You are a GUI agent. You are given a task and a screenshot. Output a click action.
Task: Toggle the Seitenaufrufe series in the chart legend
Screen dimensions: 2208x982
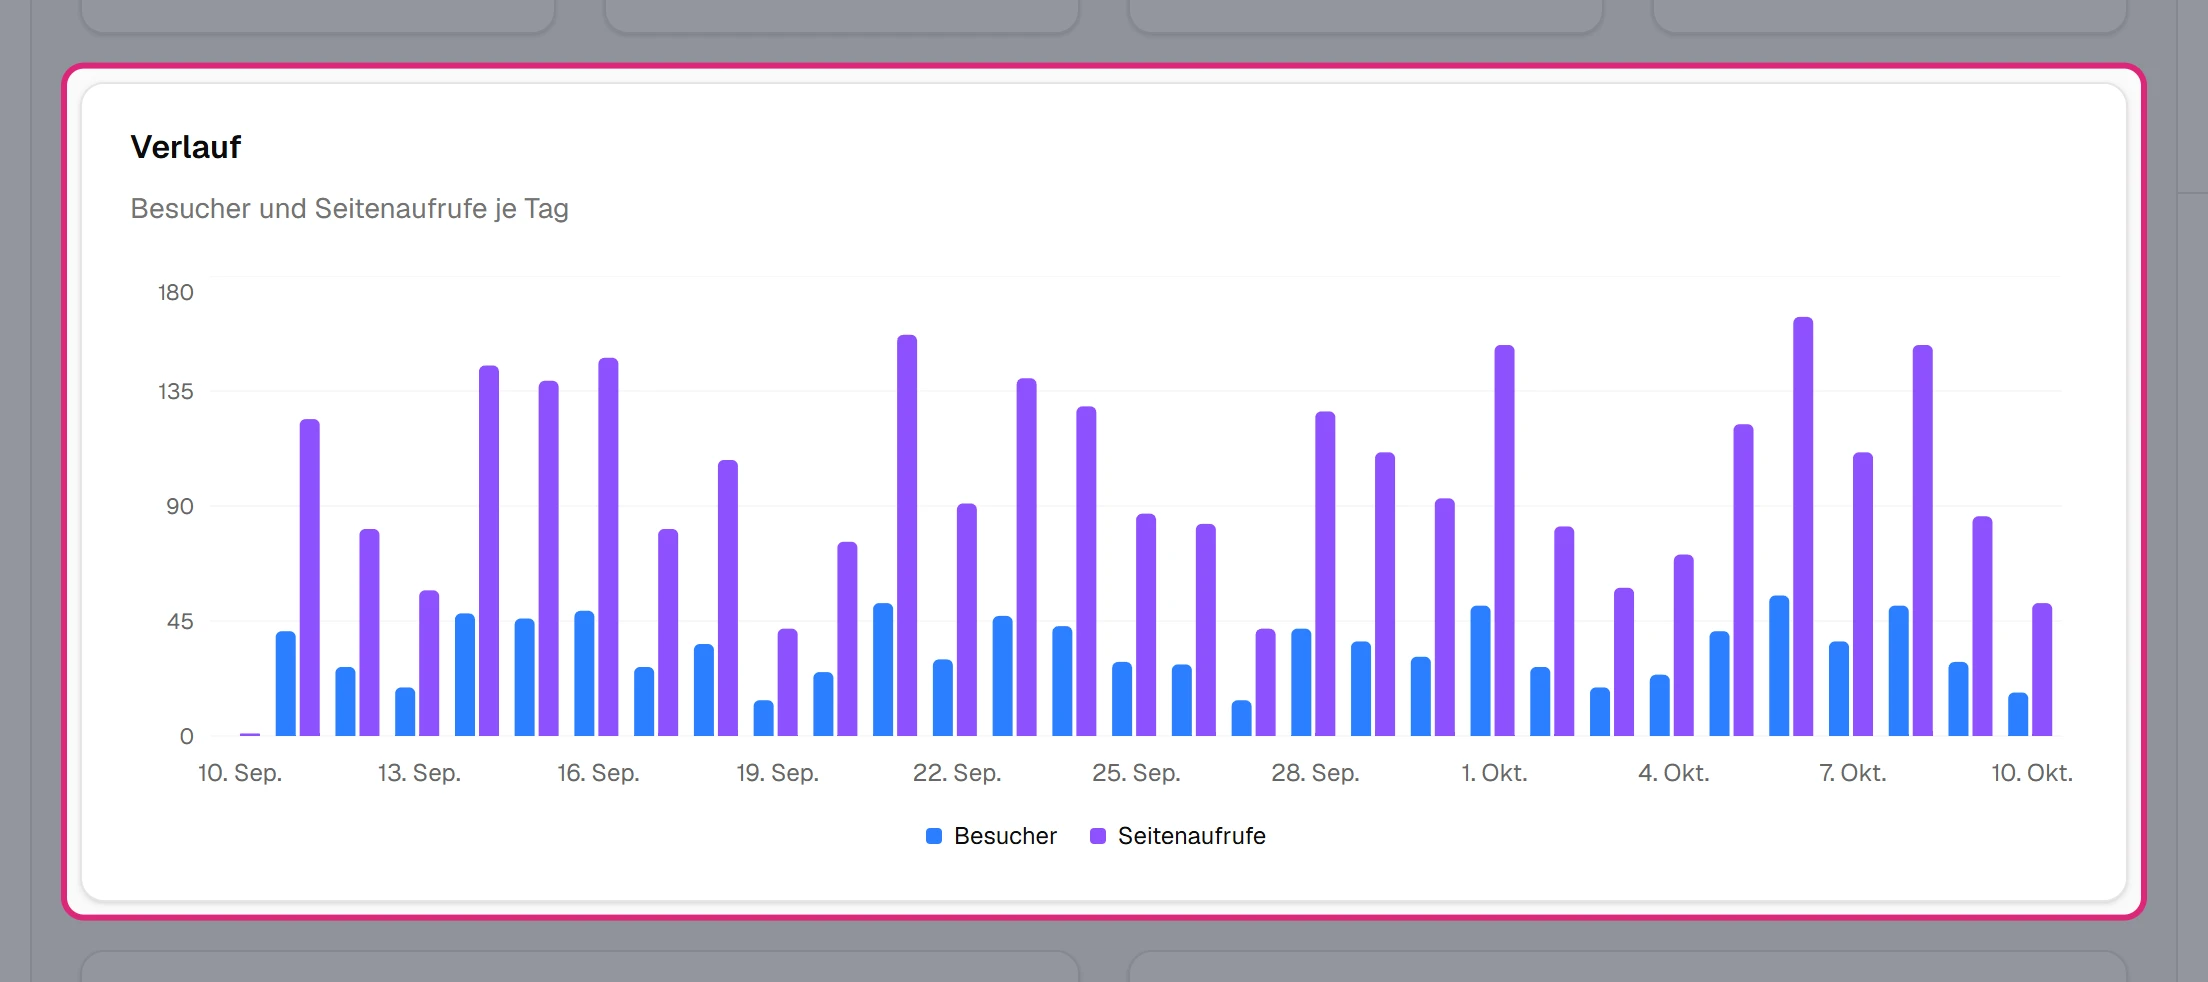pos(1177,836)
